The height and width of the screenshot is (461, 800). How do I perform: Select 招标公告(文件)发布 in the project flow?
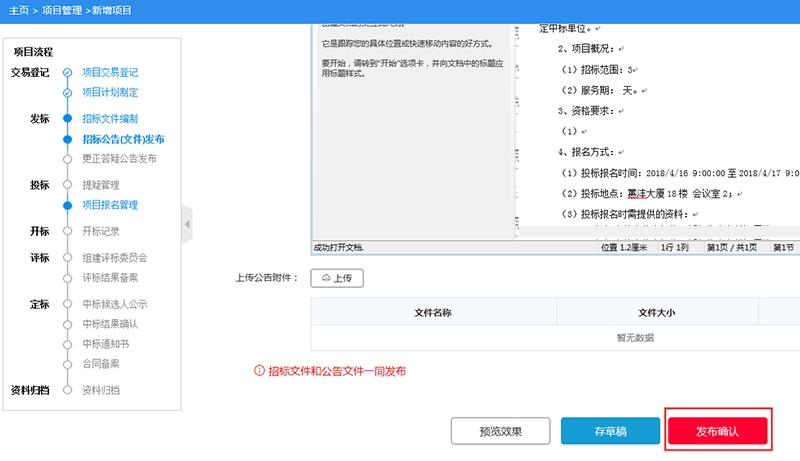(x=123, y=139)
